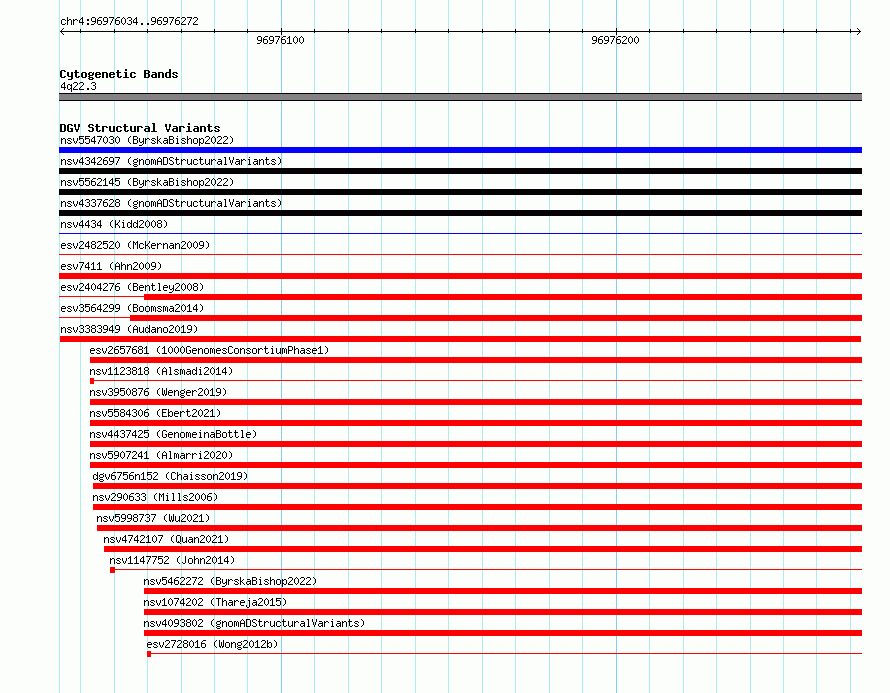The height and width of the screenshot is (693, 890).
Task: Select the black bar under the nsv4342697 label
Action: click(x=460, y=171)
